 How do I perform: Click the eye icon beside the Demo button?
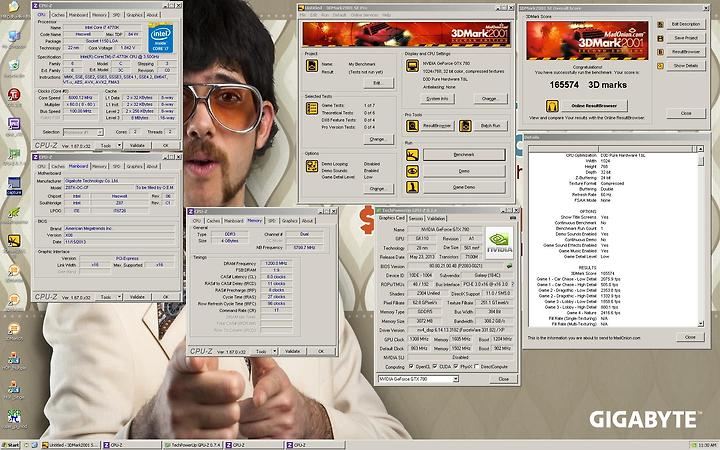412,171
